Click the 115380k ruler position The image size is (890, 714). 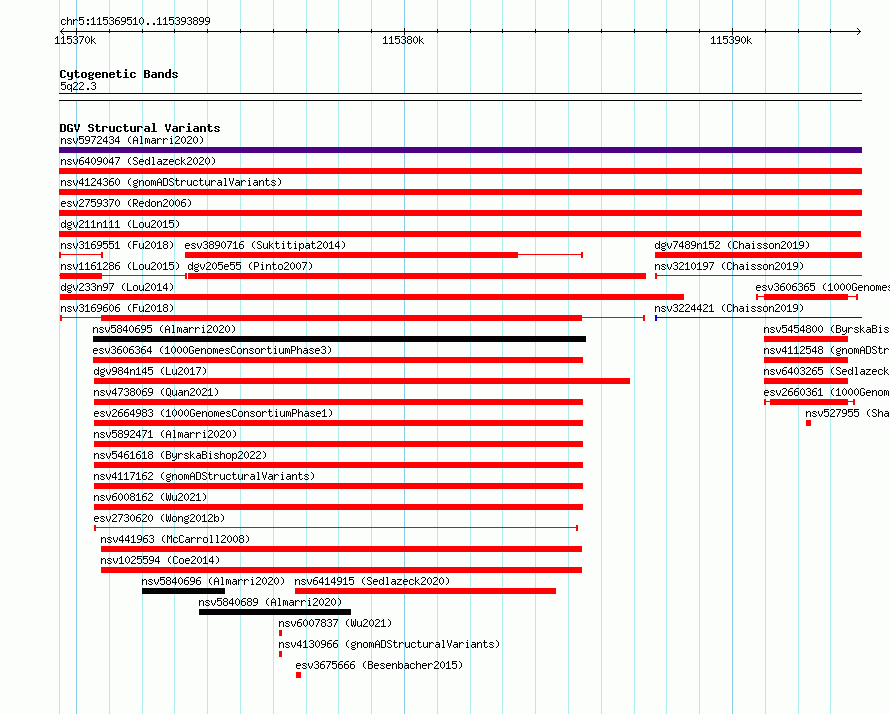403,40
